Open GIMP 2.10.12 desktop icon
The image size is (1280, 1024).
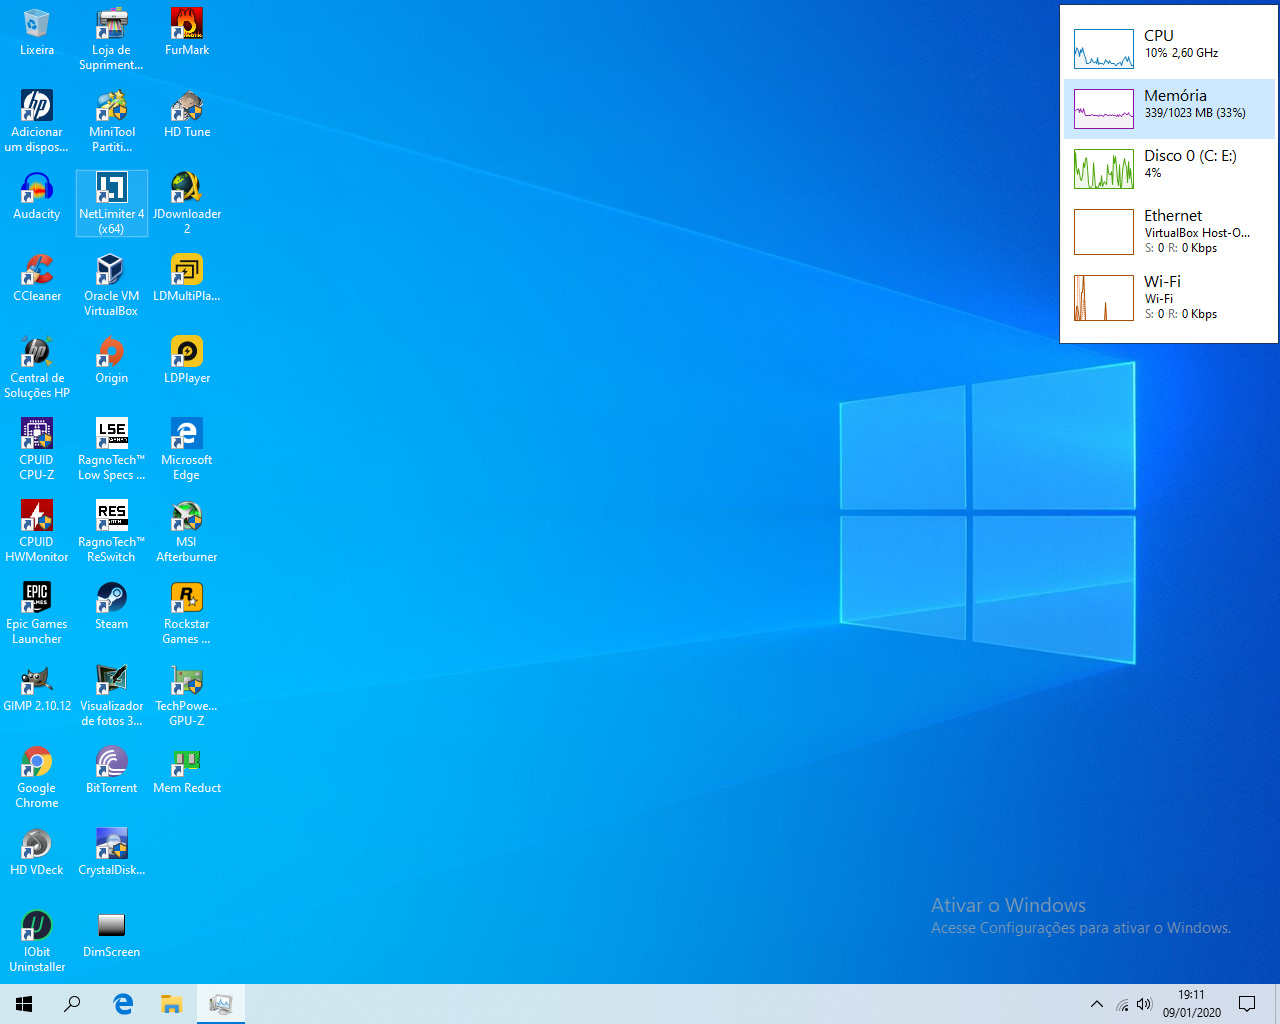tap(37, 688)
